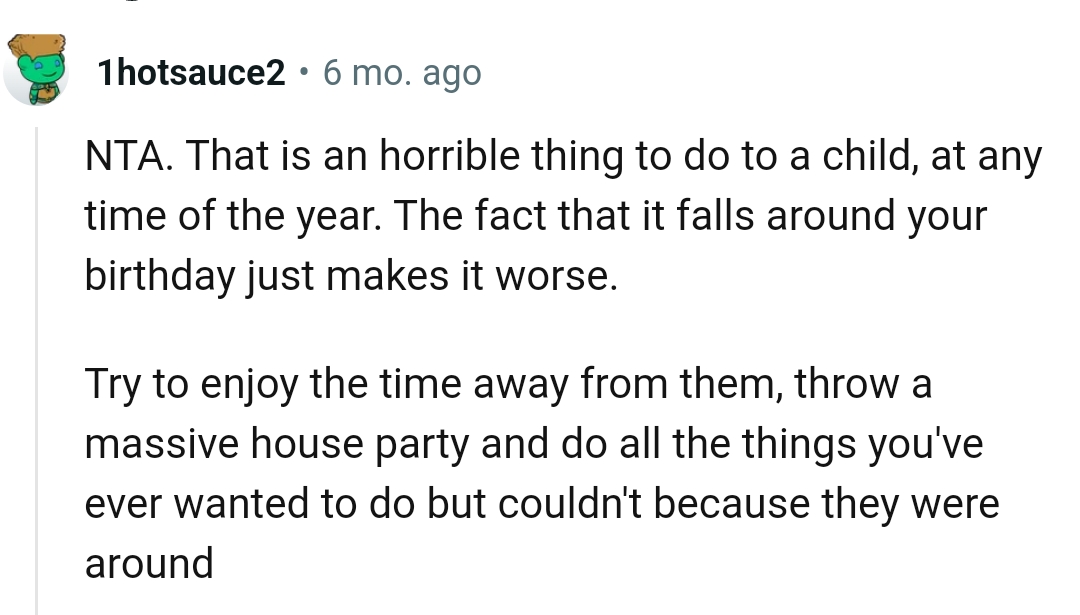Click the 1hotsauce2 user avatar
Screen dimensions: 1080x615
(x=35, y=68)
